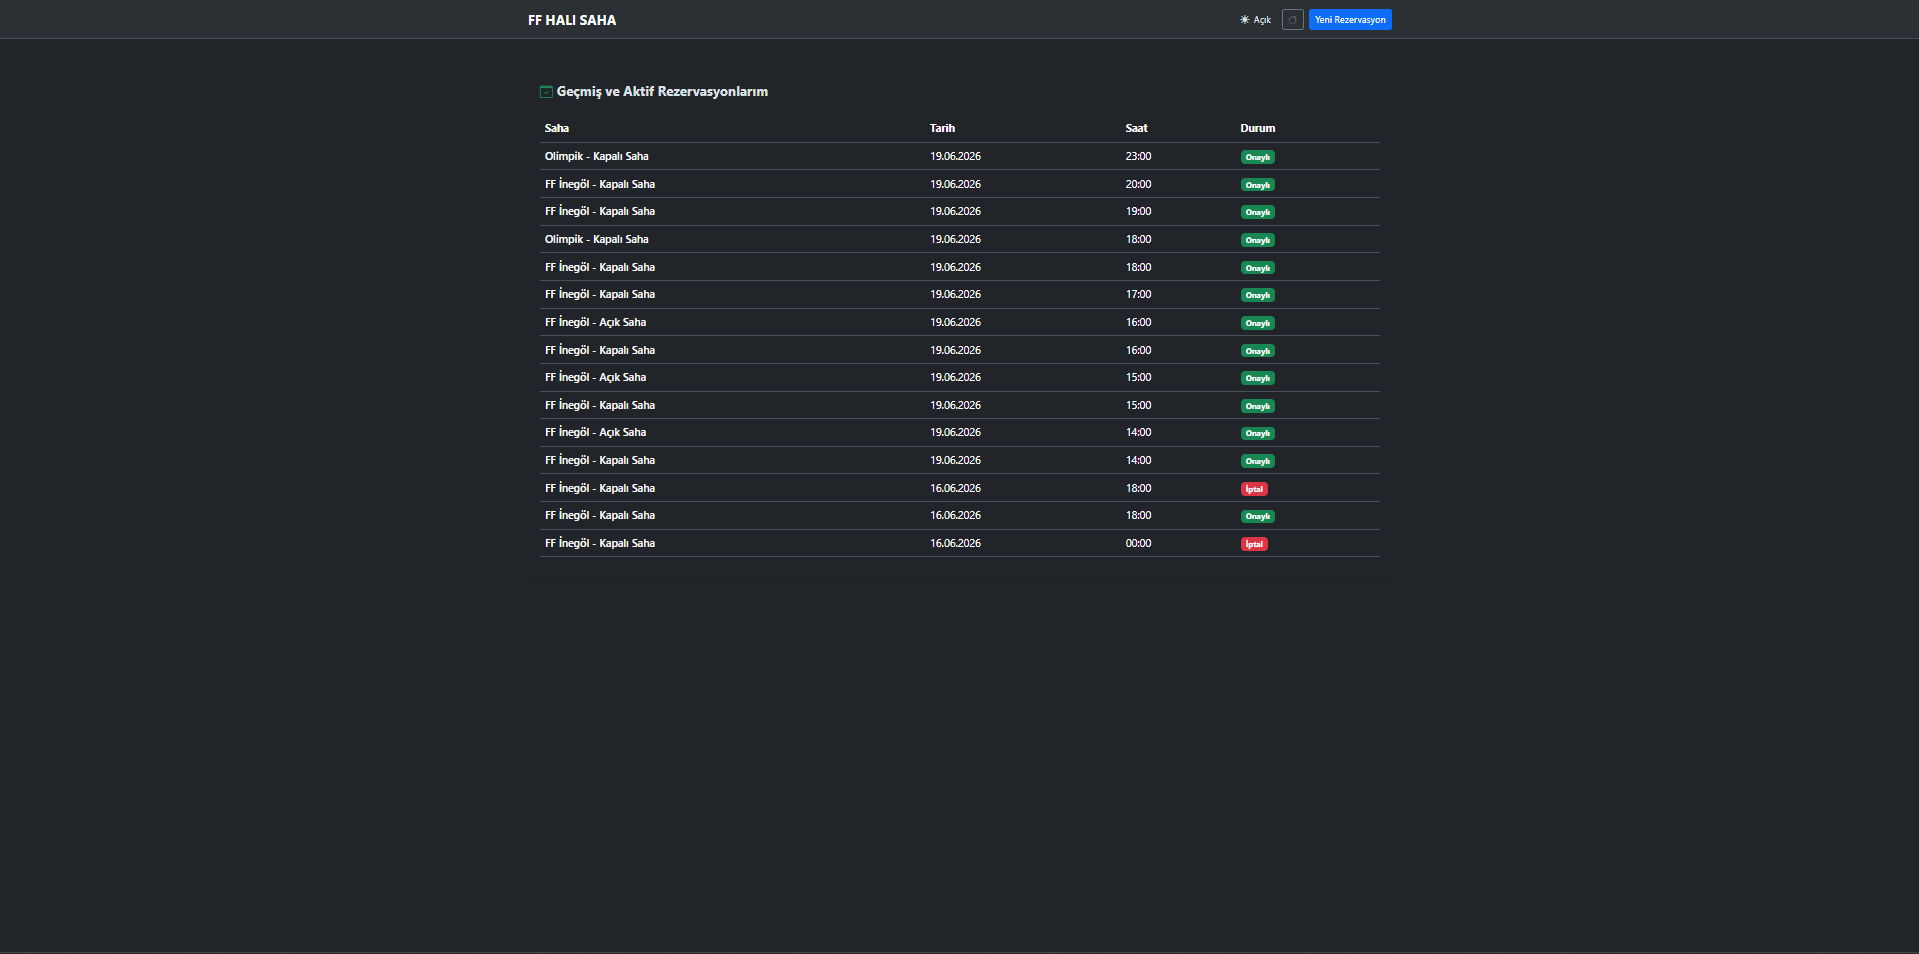Screen dimensions: 1919x954
Task: Click the Geçmiş ve Aktif Rezervasyonlarım heading
Action: 662,91
